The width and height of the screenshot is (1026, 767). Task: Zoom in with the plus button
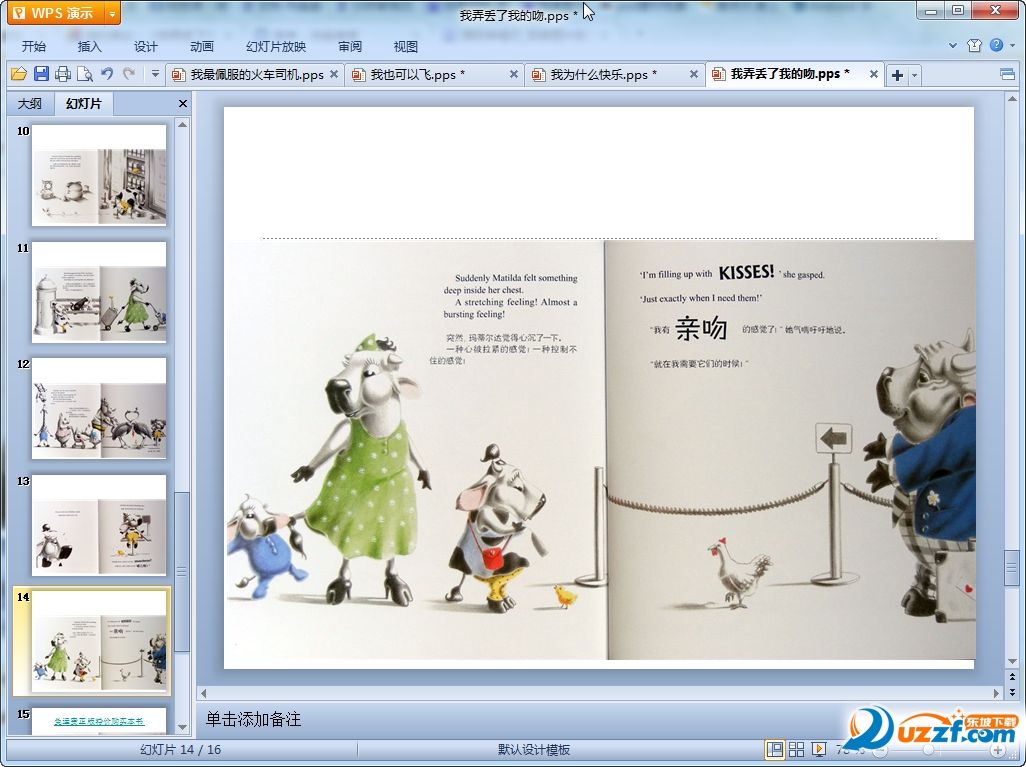pyautogui.click(x=999, y=750)
